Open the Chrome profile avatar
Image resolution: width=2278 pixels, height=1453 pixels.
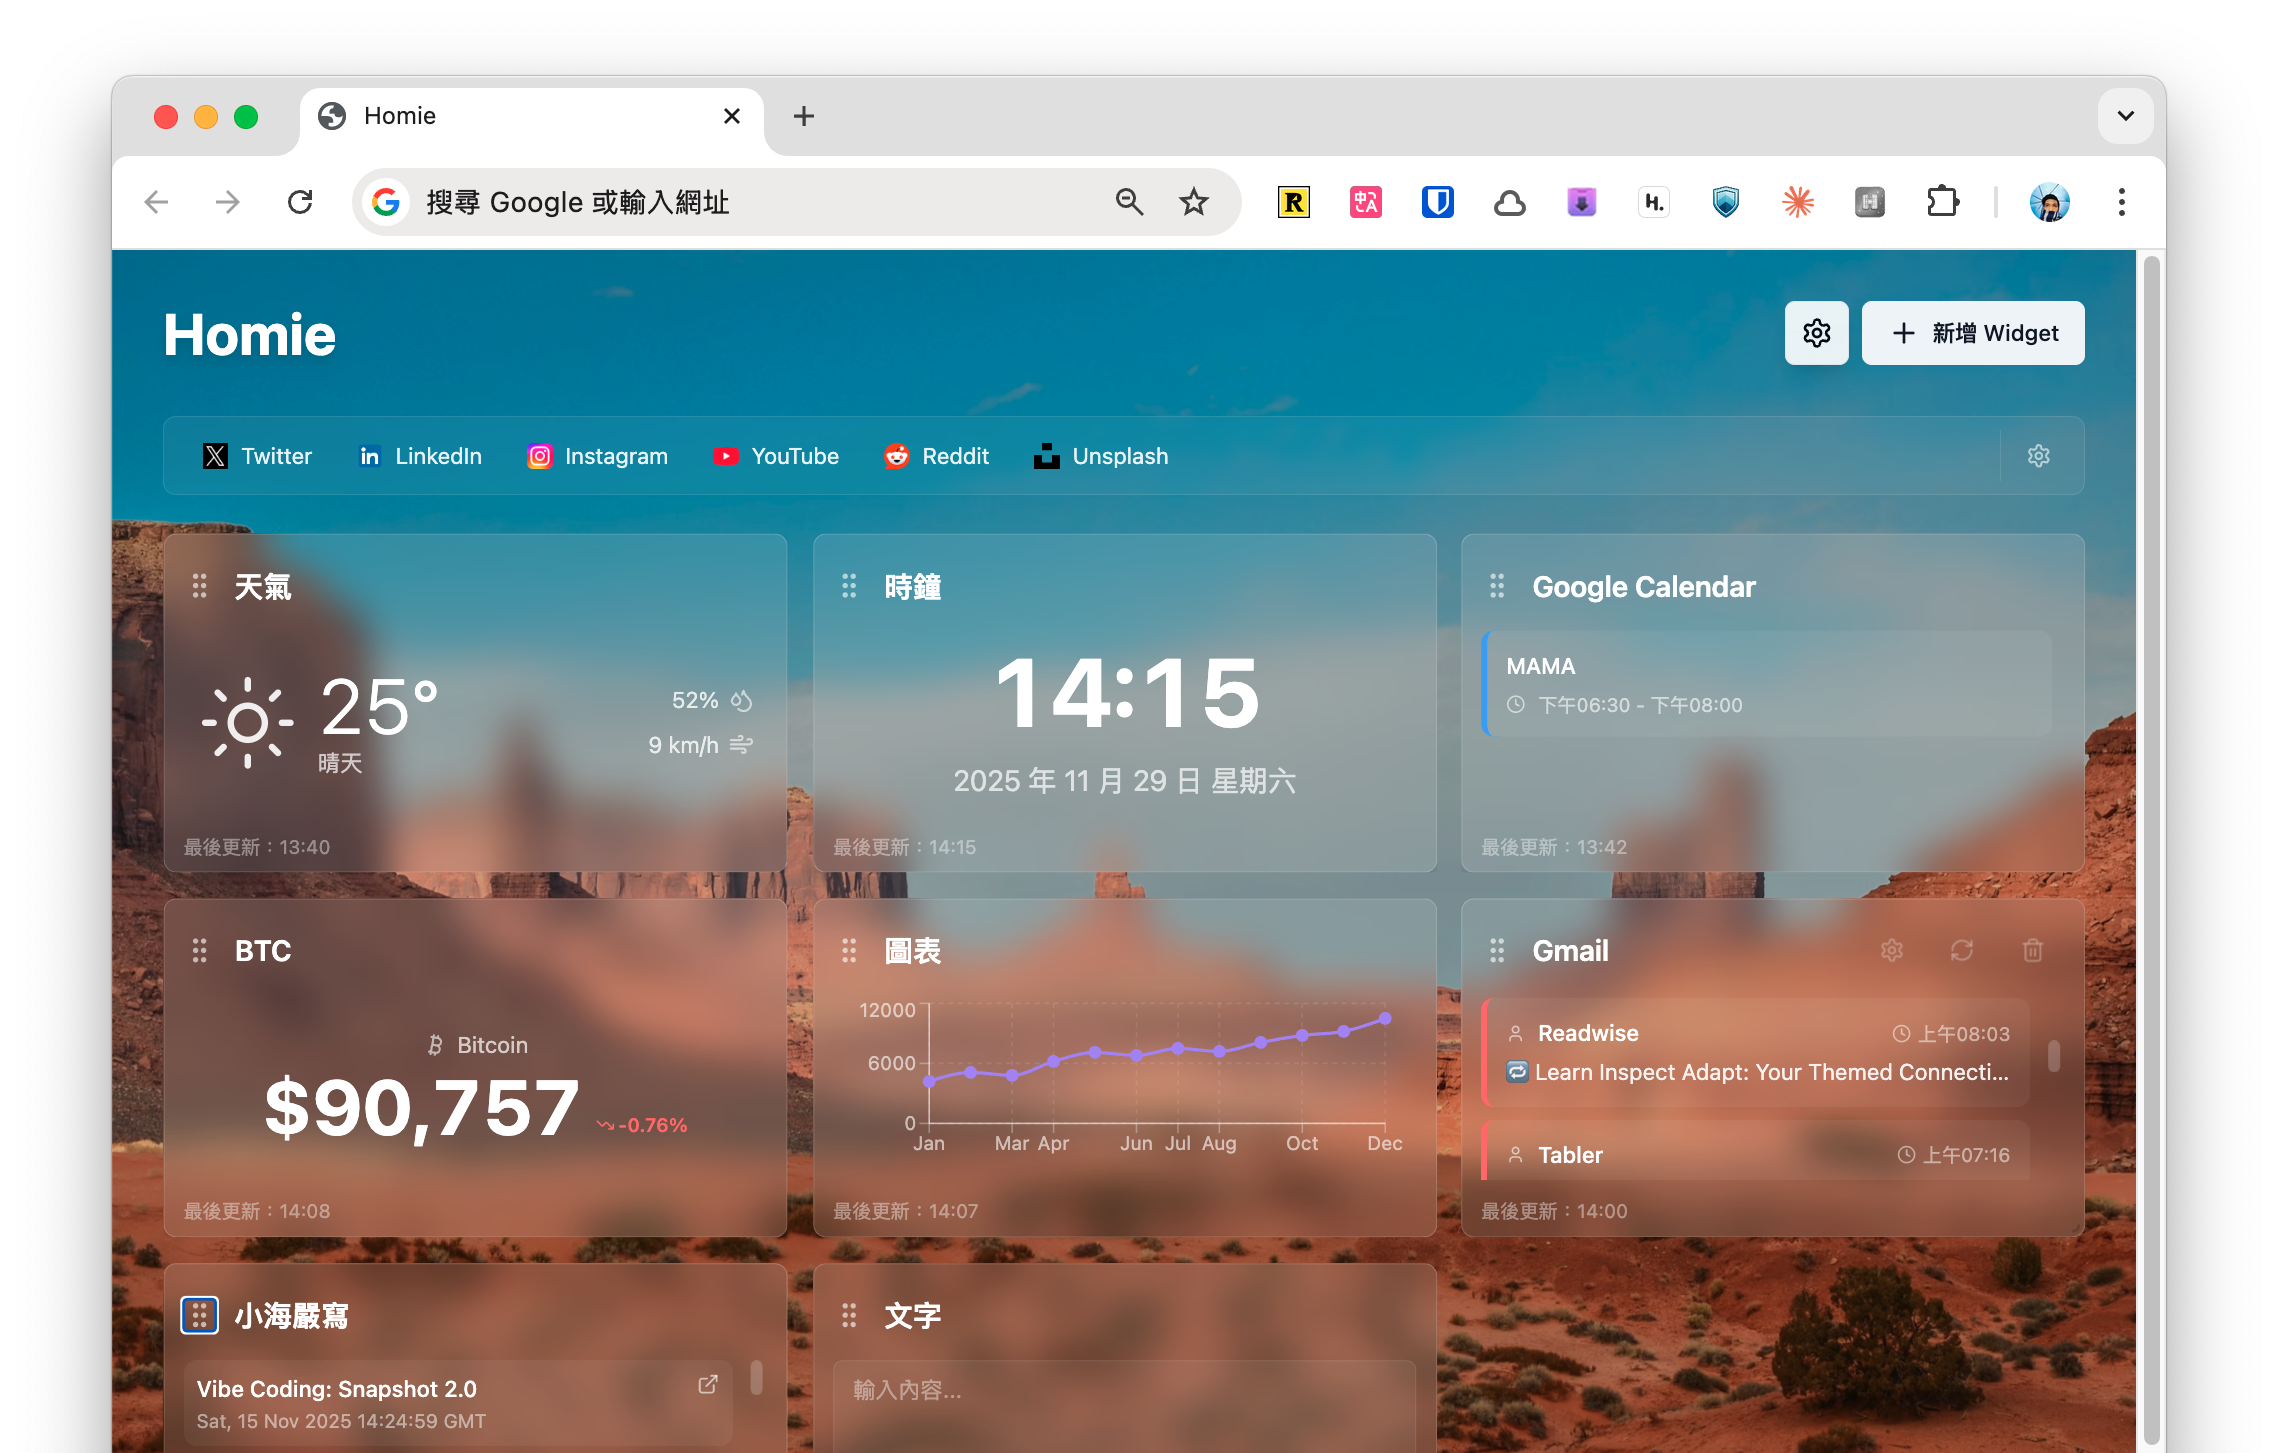pos(2049,202)
